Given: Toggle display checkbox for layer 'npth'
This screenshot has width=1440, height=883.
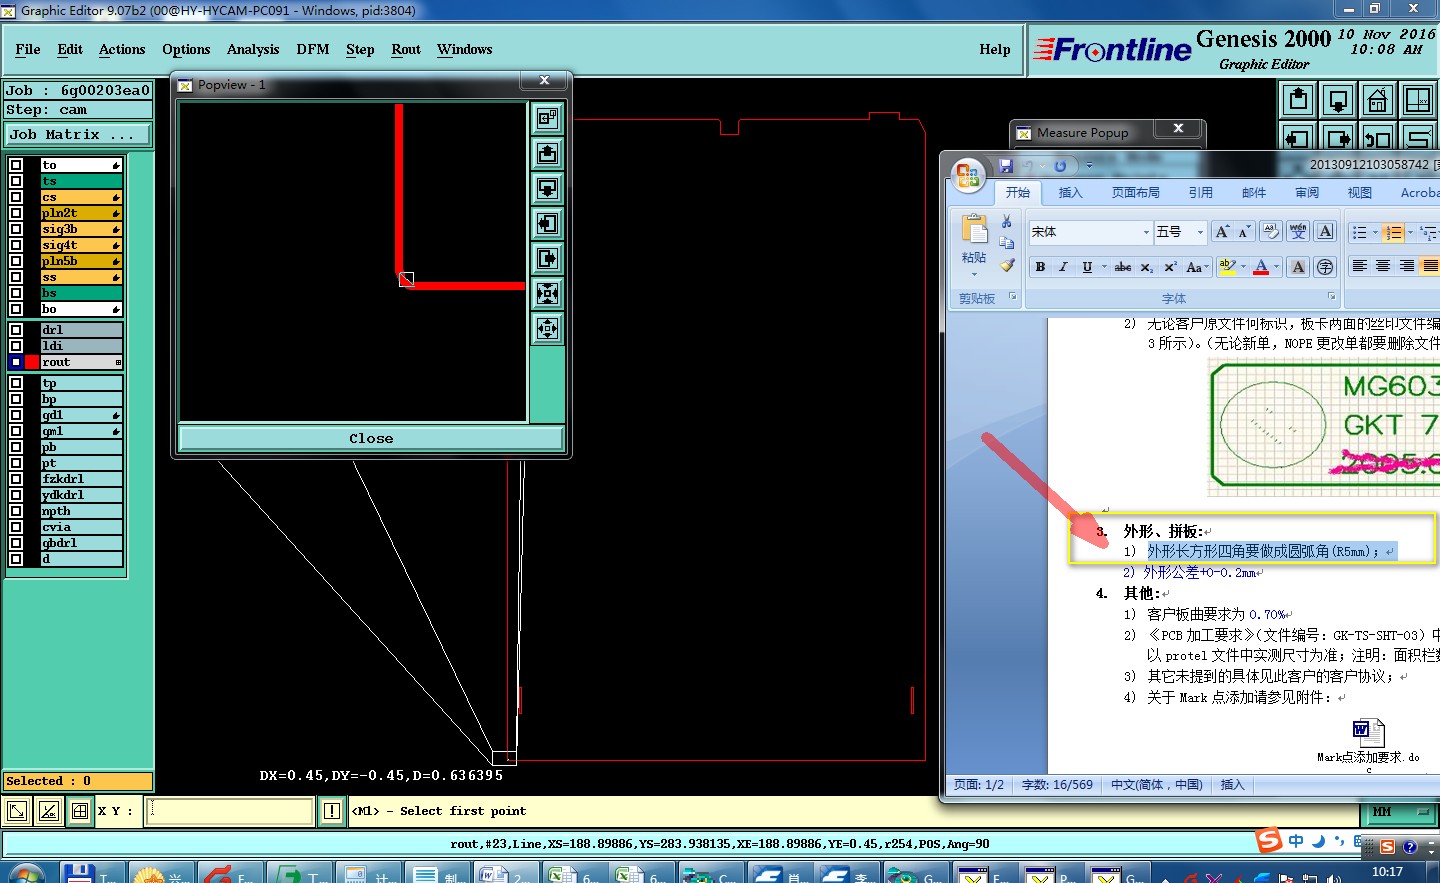Looking at the screenshot, I should [16, 511].
